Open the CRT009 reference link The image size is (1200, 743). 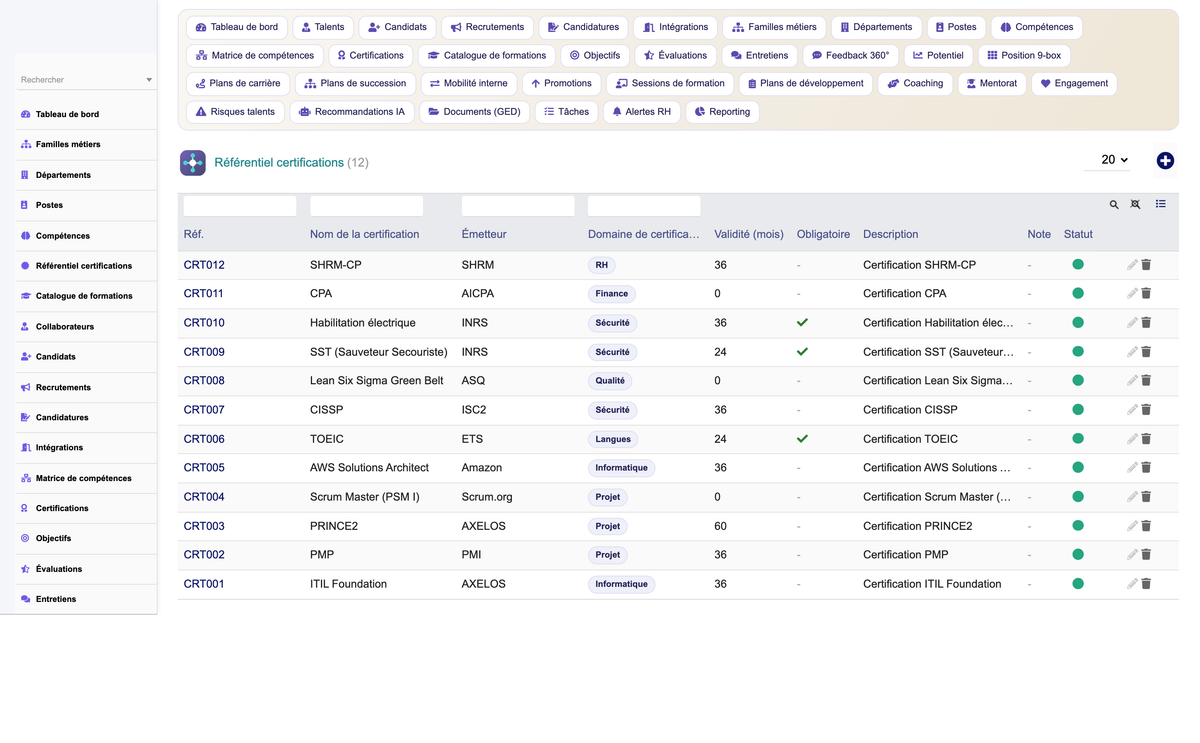click(x=204, y=352)
